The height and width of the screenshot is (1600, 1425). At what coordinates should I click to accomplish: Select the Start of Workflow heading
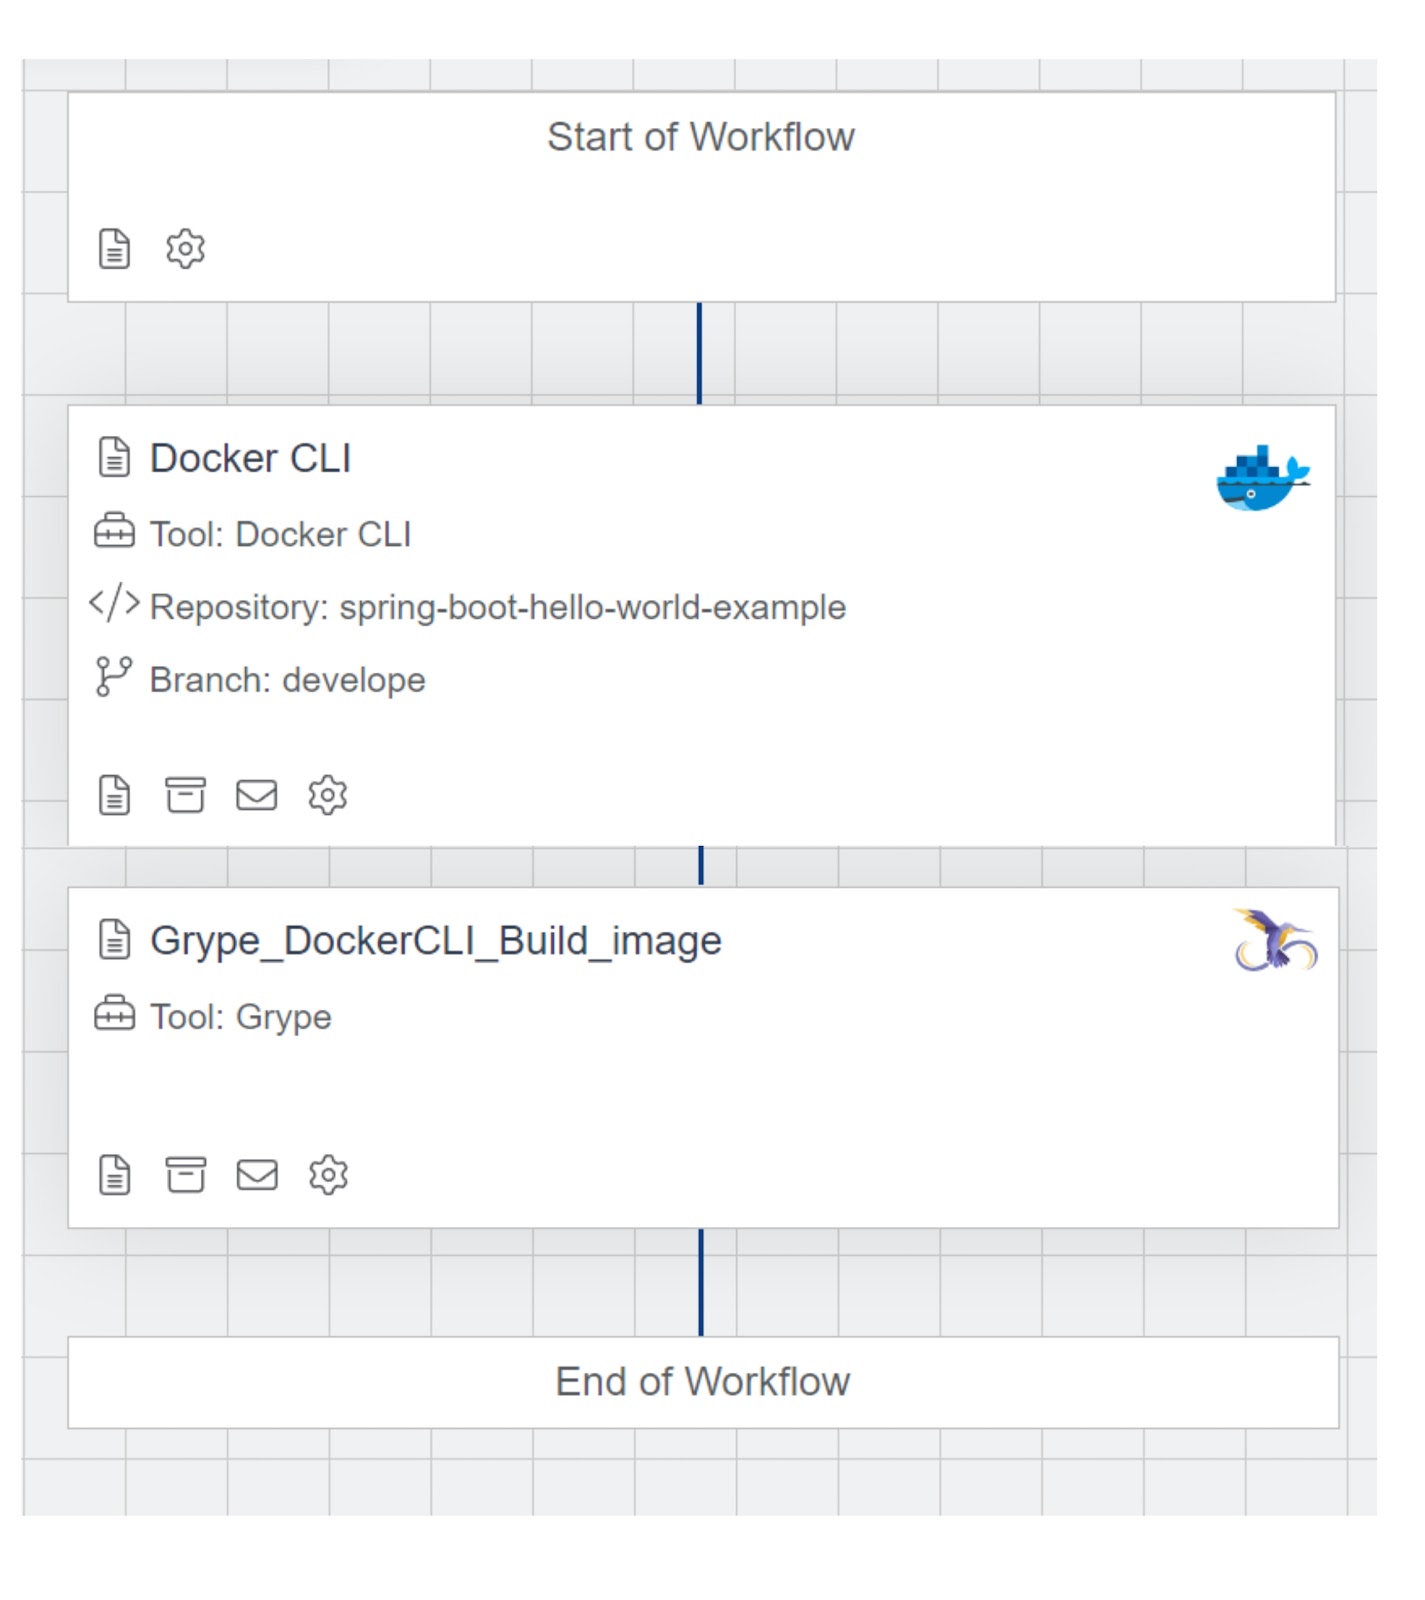click(700, 137)
